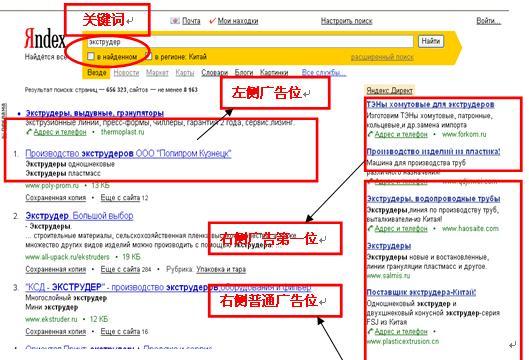
Task: Switch to the Блоги tab
Action: (244, 73)
